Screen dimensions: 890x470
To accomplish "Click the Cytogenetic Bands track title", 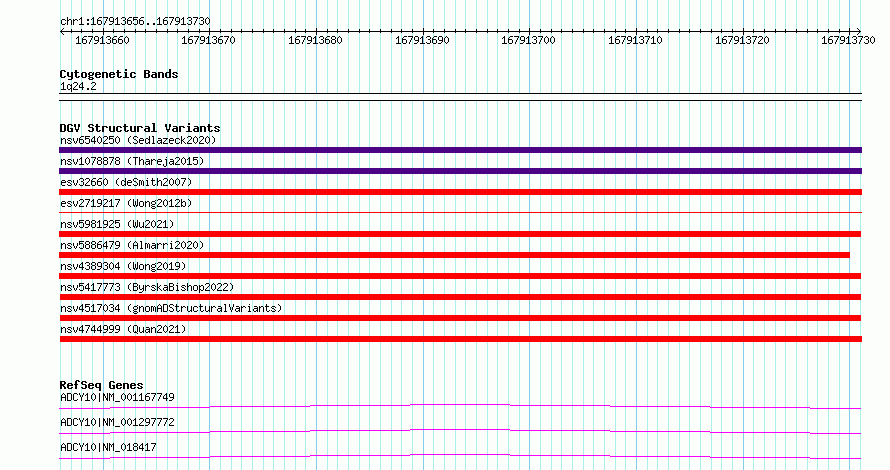I will [x=119, y=74].
